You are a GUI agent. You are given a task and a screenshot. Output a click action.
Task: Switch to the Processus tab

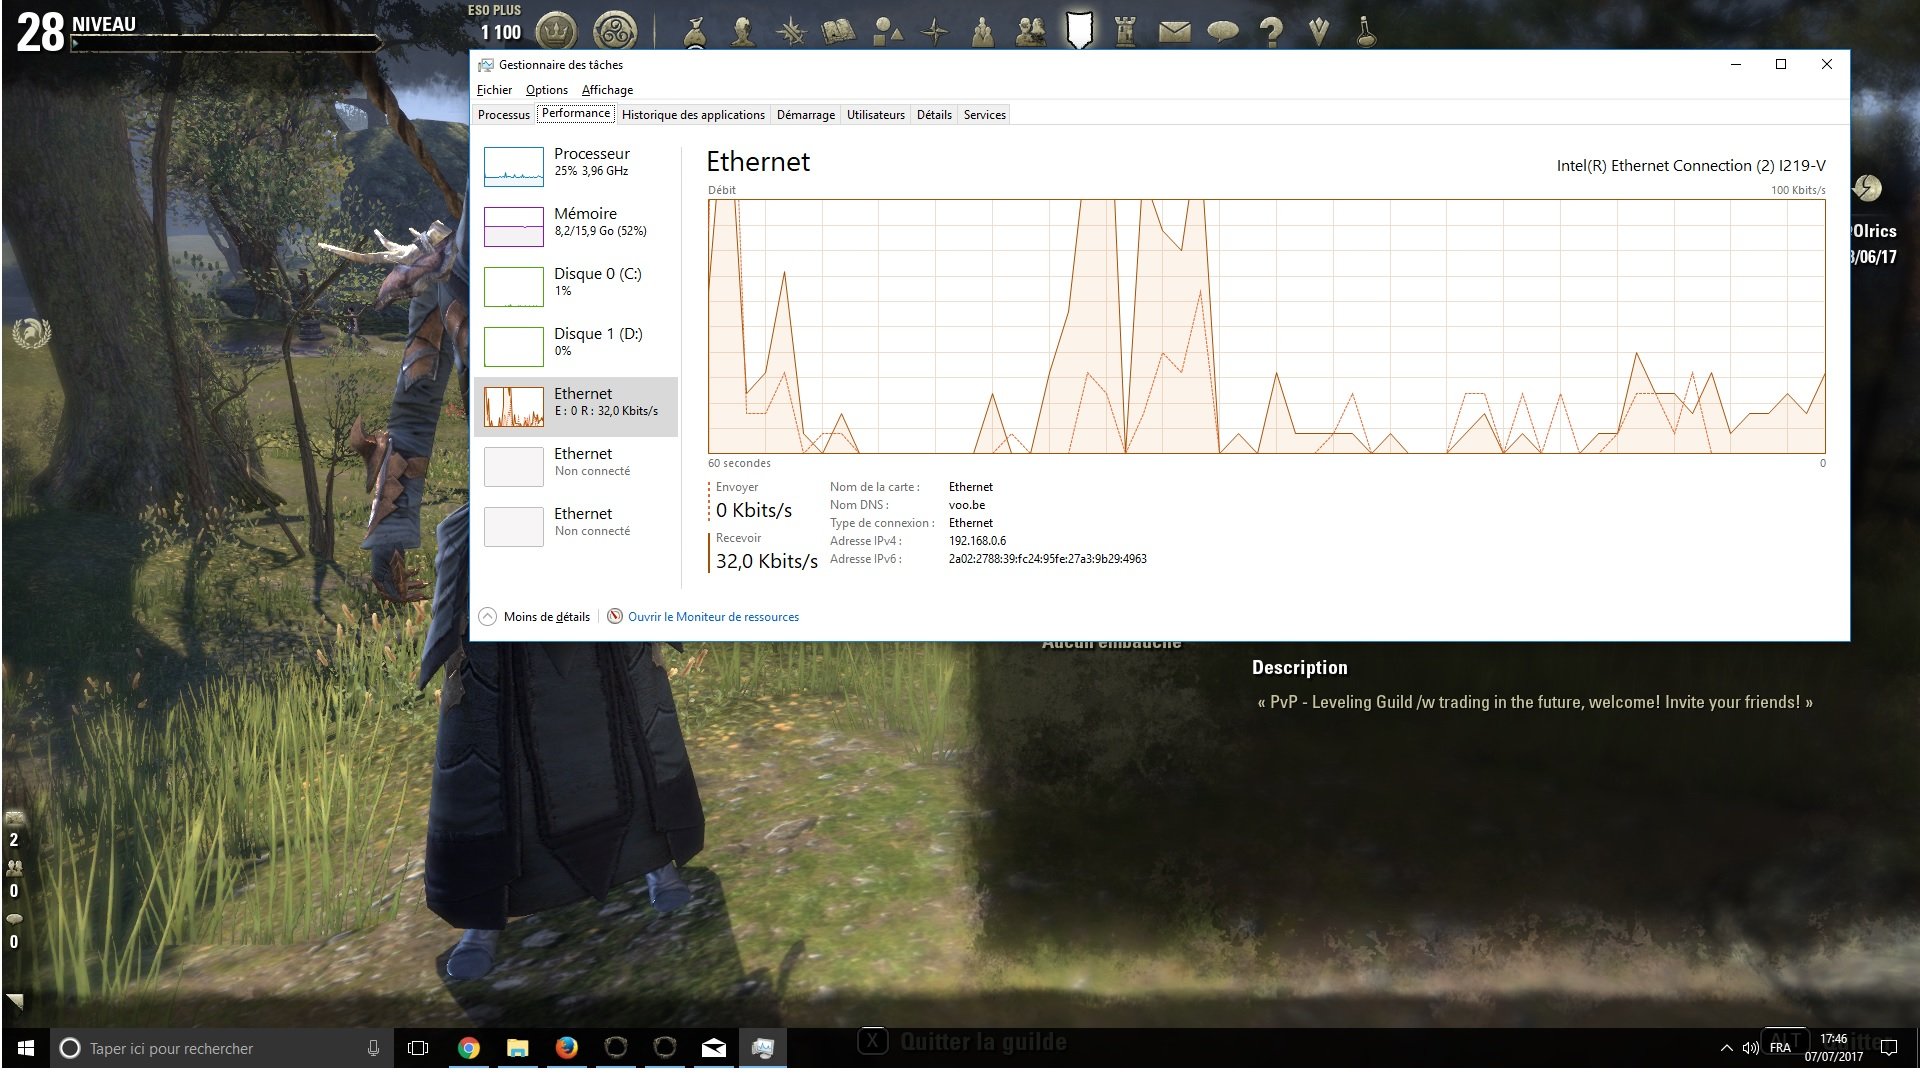coord(504,115)
